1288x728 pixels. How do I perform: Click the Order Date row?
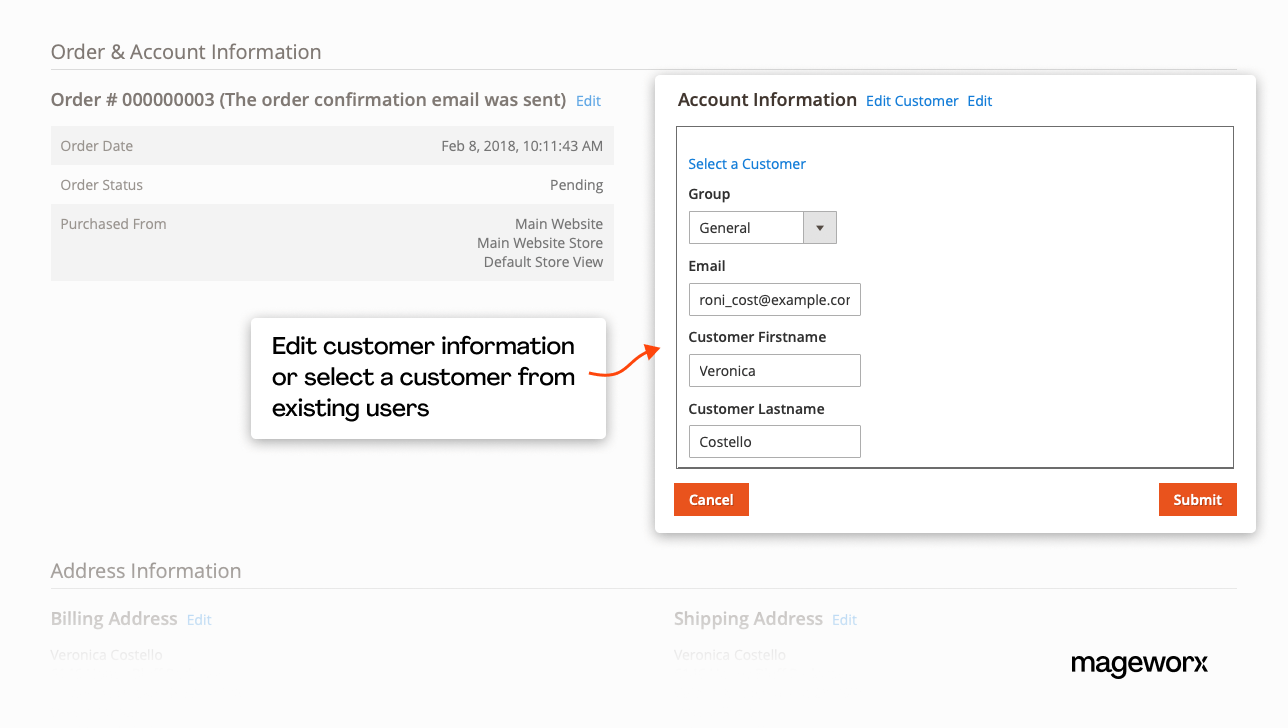(x=330, y=145)
